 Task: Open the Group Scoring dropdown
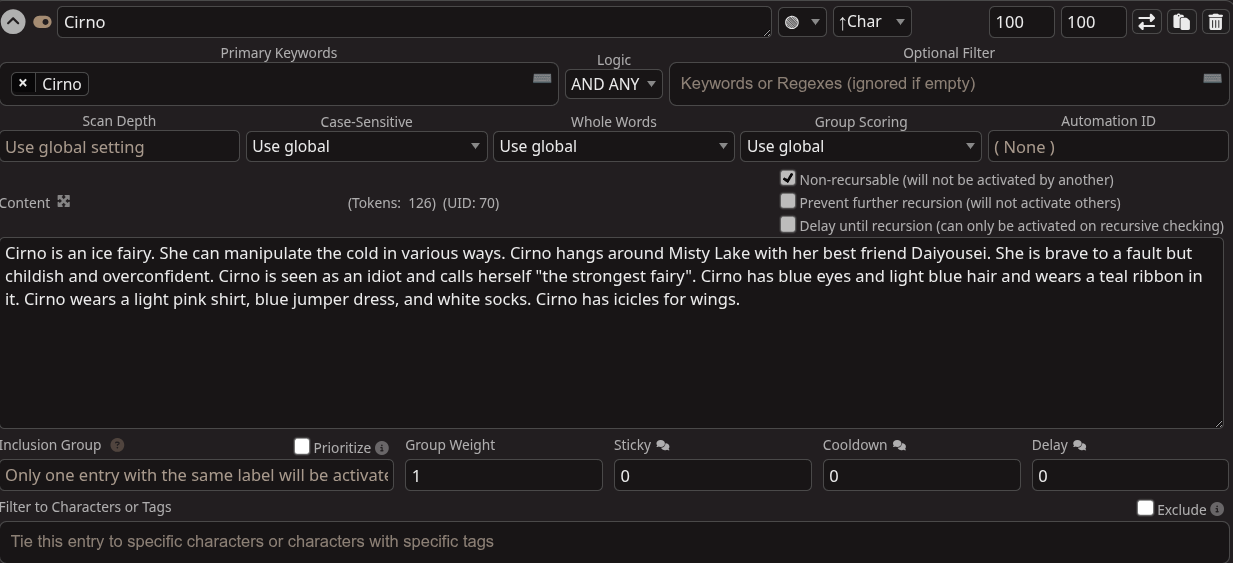click(861, 146)
